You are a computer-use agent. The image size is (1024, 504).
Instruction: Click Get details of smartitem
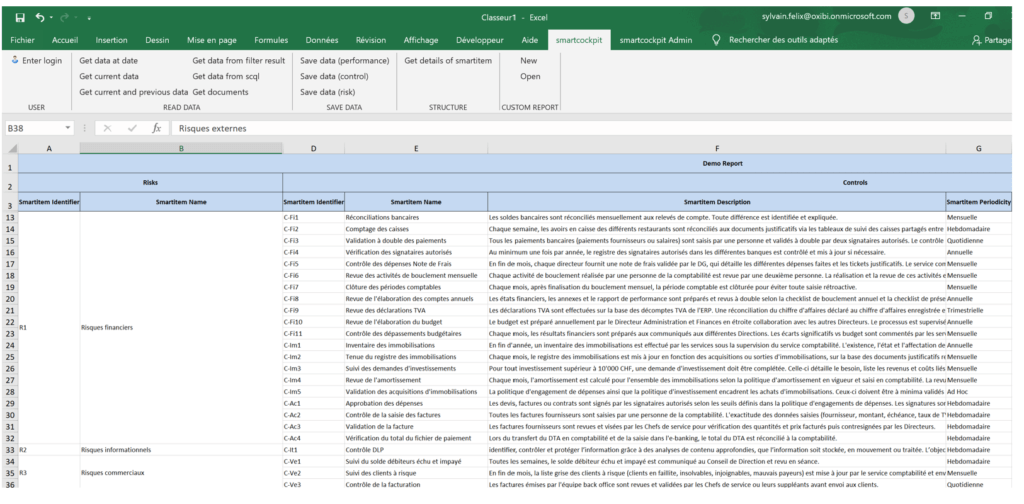tap(448, 60)
